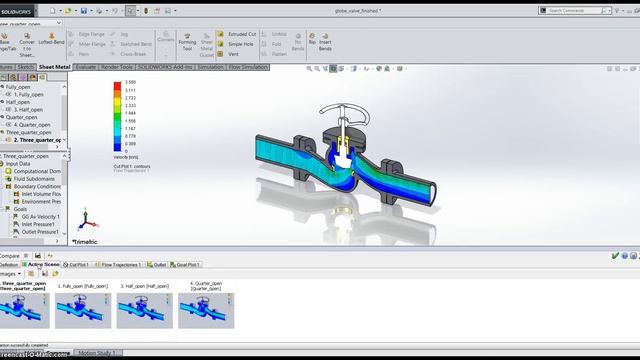
Task: Click Zoom to Fit icon in view toolbar
Action: coord(309,69)
